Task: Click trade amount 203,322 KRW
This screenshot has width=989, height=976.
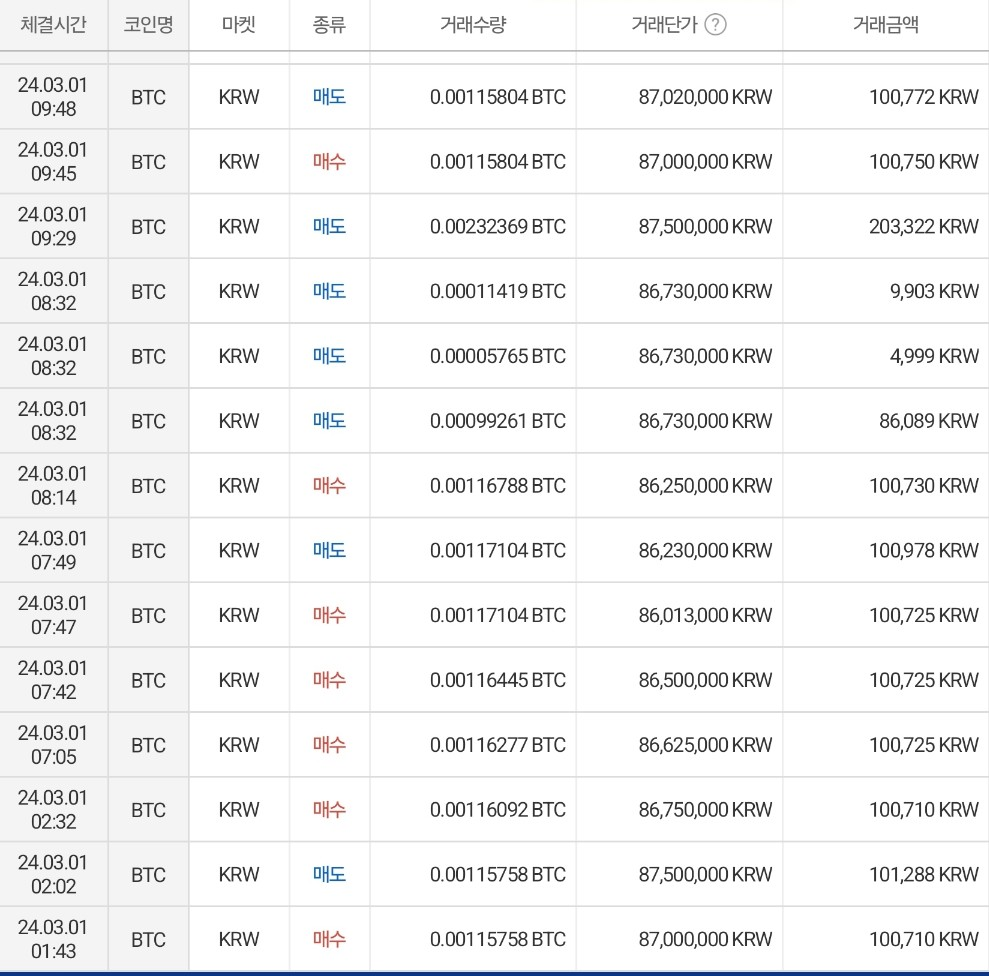Action: tap(923, 226)
